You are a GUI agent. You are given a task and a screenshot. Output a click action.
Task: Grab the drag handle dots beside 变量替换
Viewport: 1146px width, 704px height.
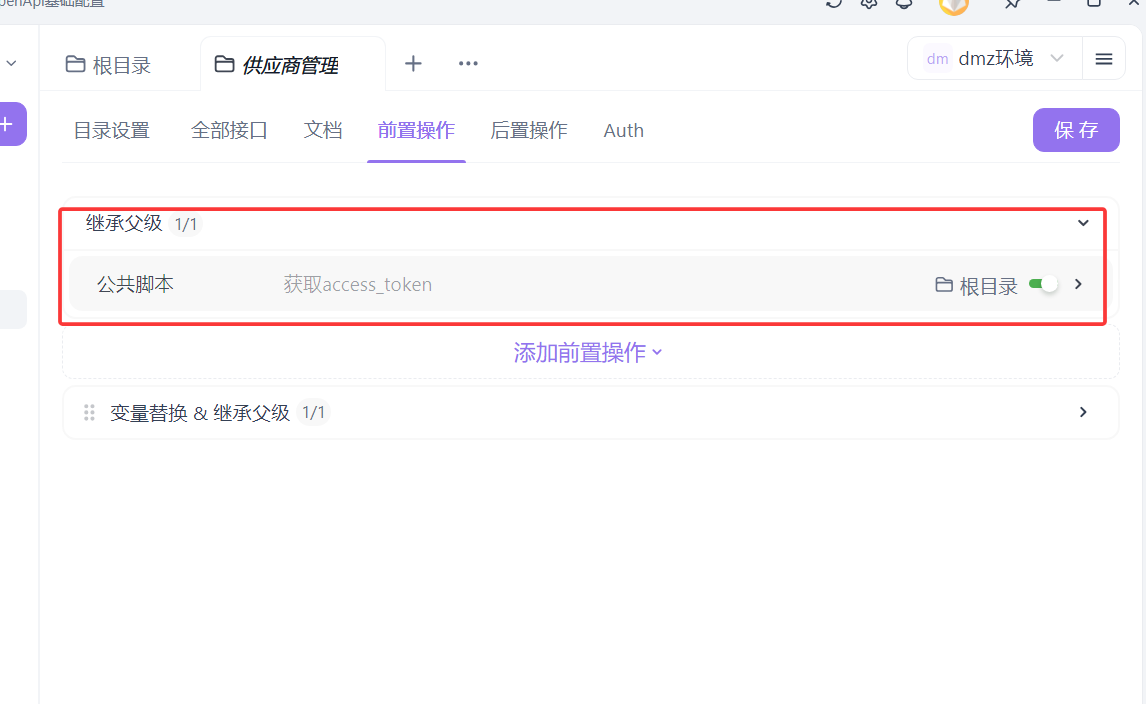point(89,411)
